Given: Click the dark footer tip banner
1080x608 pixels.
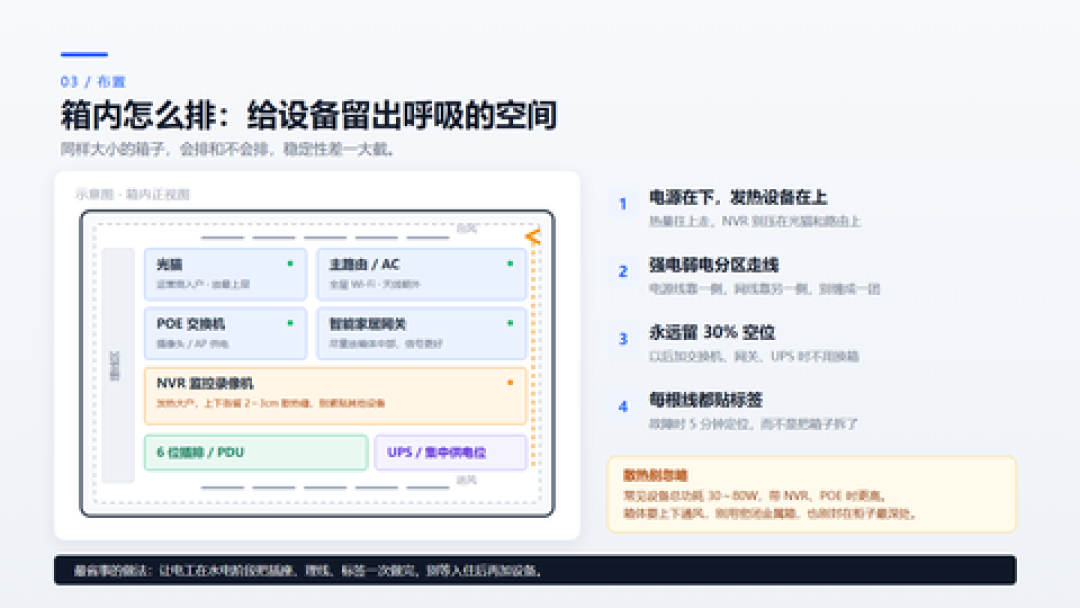Looking at the screenshot, I should pyautogui.click(x=535, y=570).
